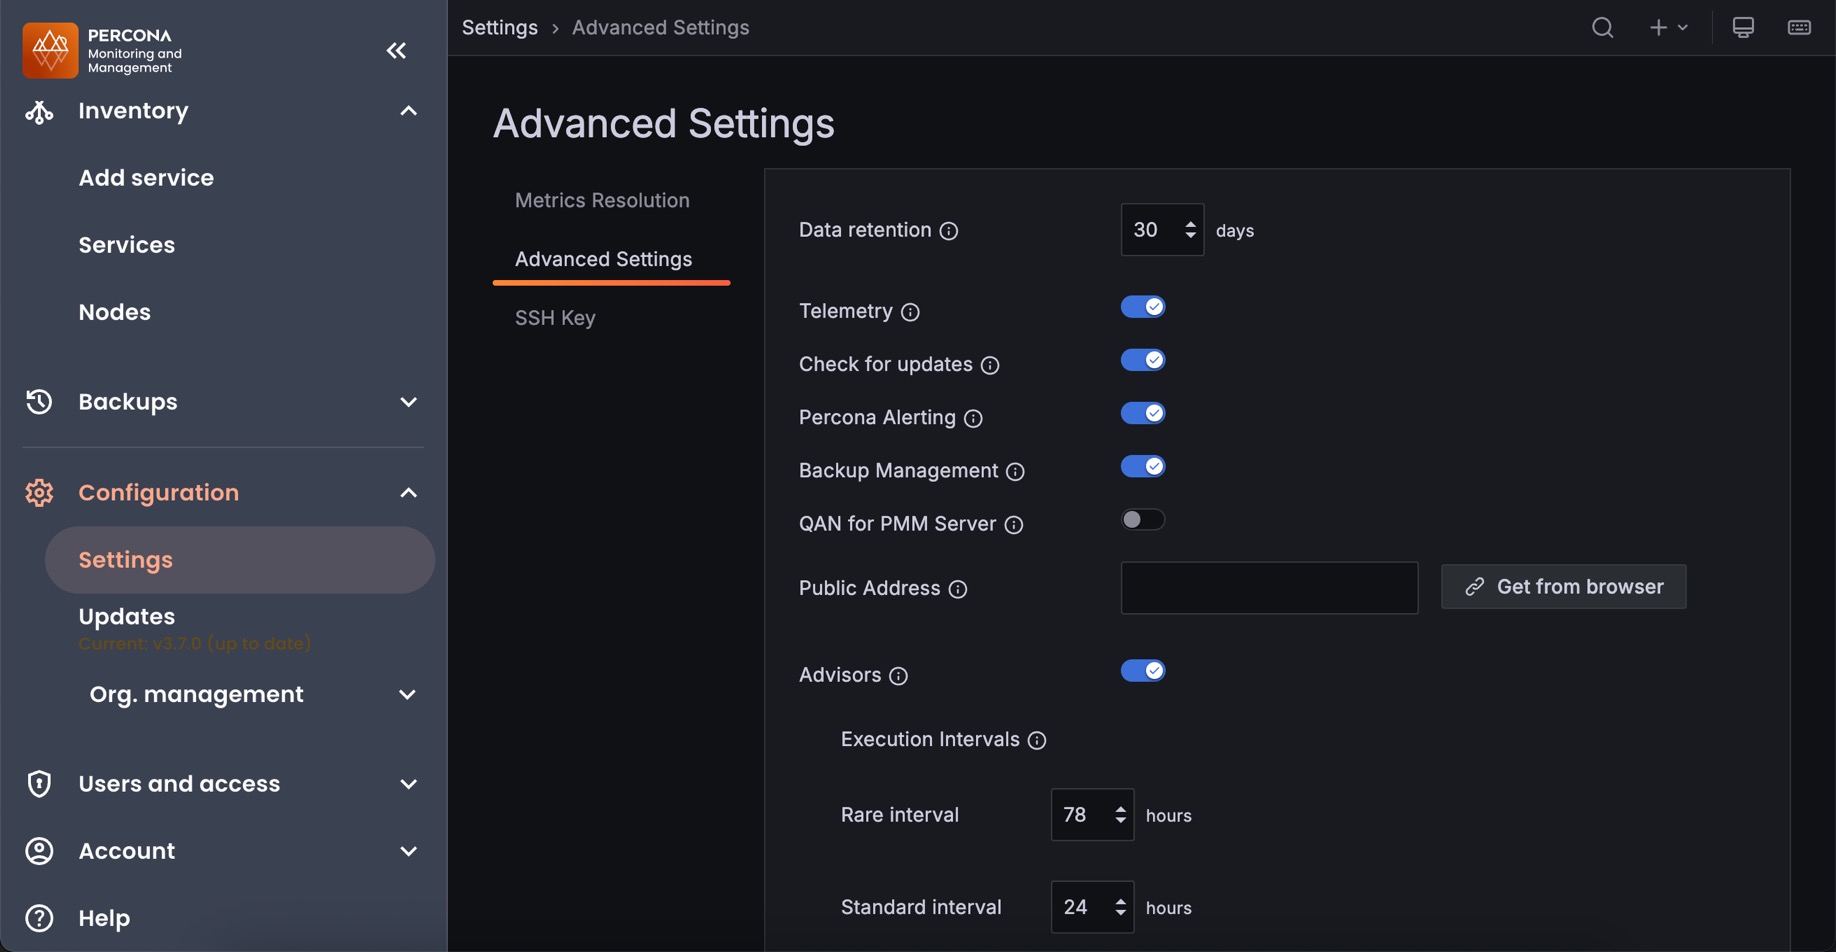Enable QAN for PMM Server toggle

point(1142,520)
